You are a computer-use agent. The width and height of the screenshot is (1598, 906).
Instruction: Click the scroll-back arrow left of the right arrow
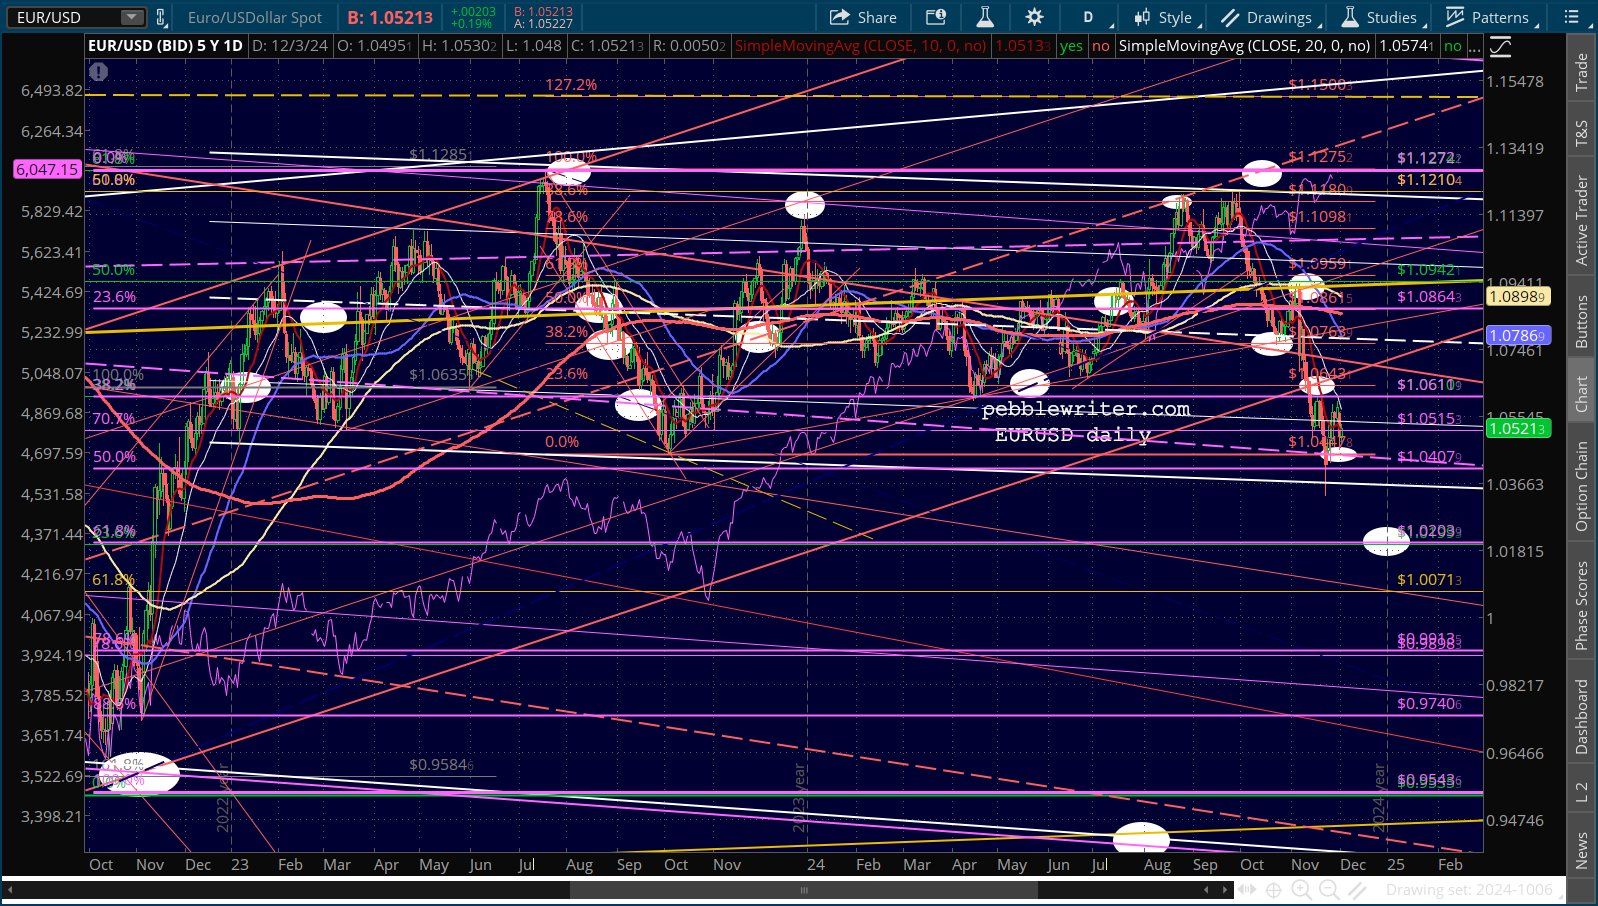pos(1207,889)
